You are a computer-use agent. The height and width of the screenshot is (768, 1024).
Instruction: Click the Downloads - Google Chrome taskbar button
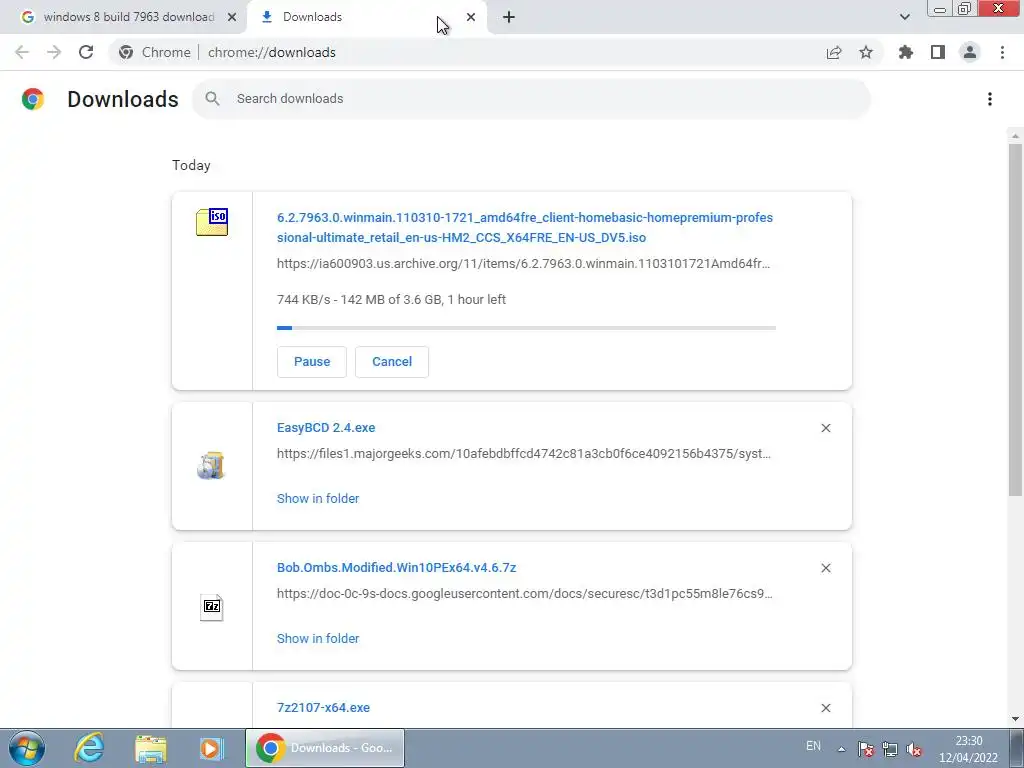pyautogui.click(x=325, y=748)
